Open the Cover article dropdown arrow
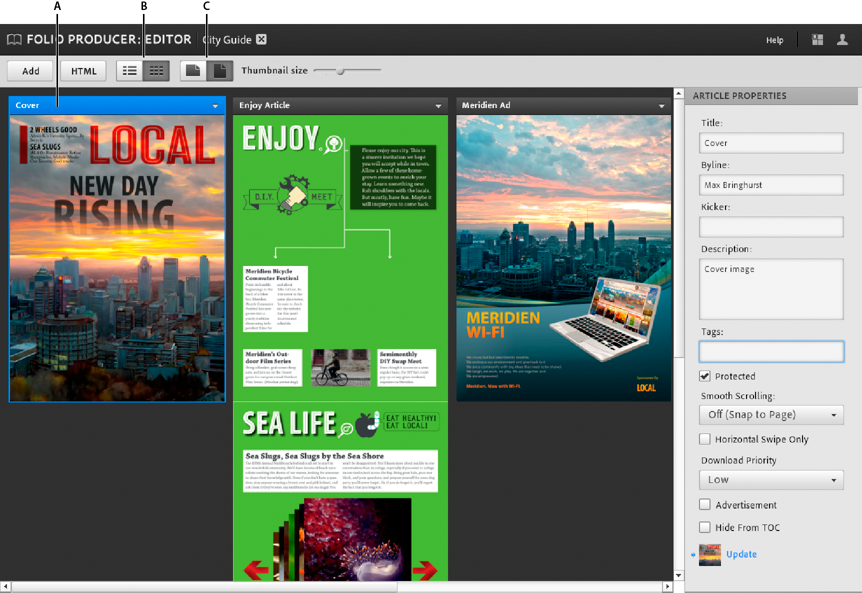862x593 pixels. [216, 105]
